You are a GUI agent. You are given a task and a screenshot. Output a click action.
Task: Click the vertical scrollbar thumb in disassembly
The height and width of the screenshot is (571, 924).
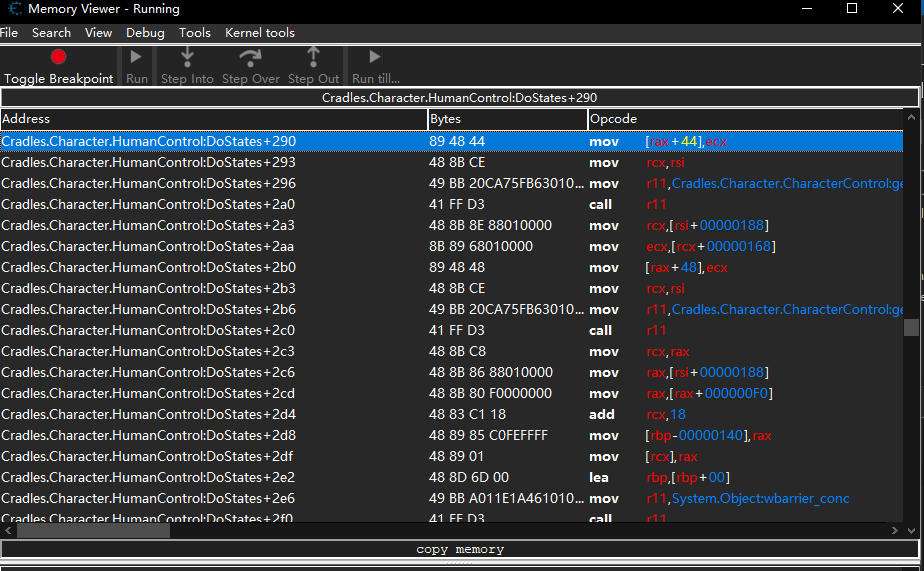point(911,327)
